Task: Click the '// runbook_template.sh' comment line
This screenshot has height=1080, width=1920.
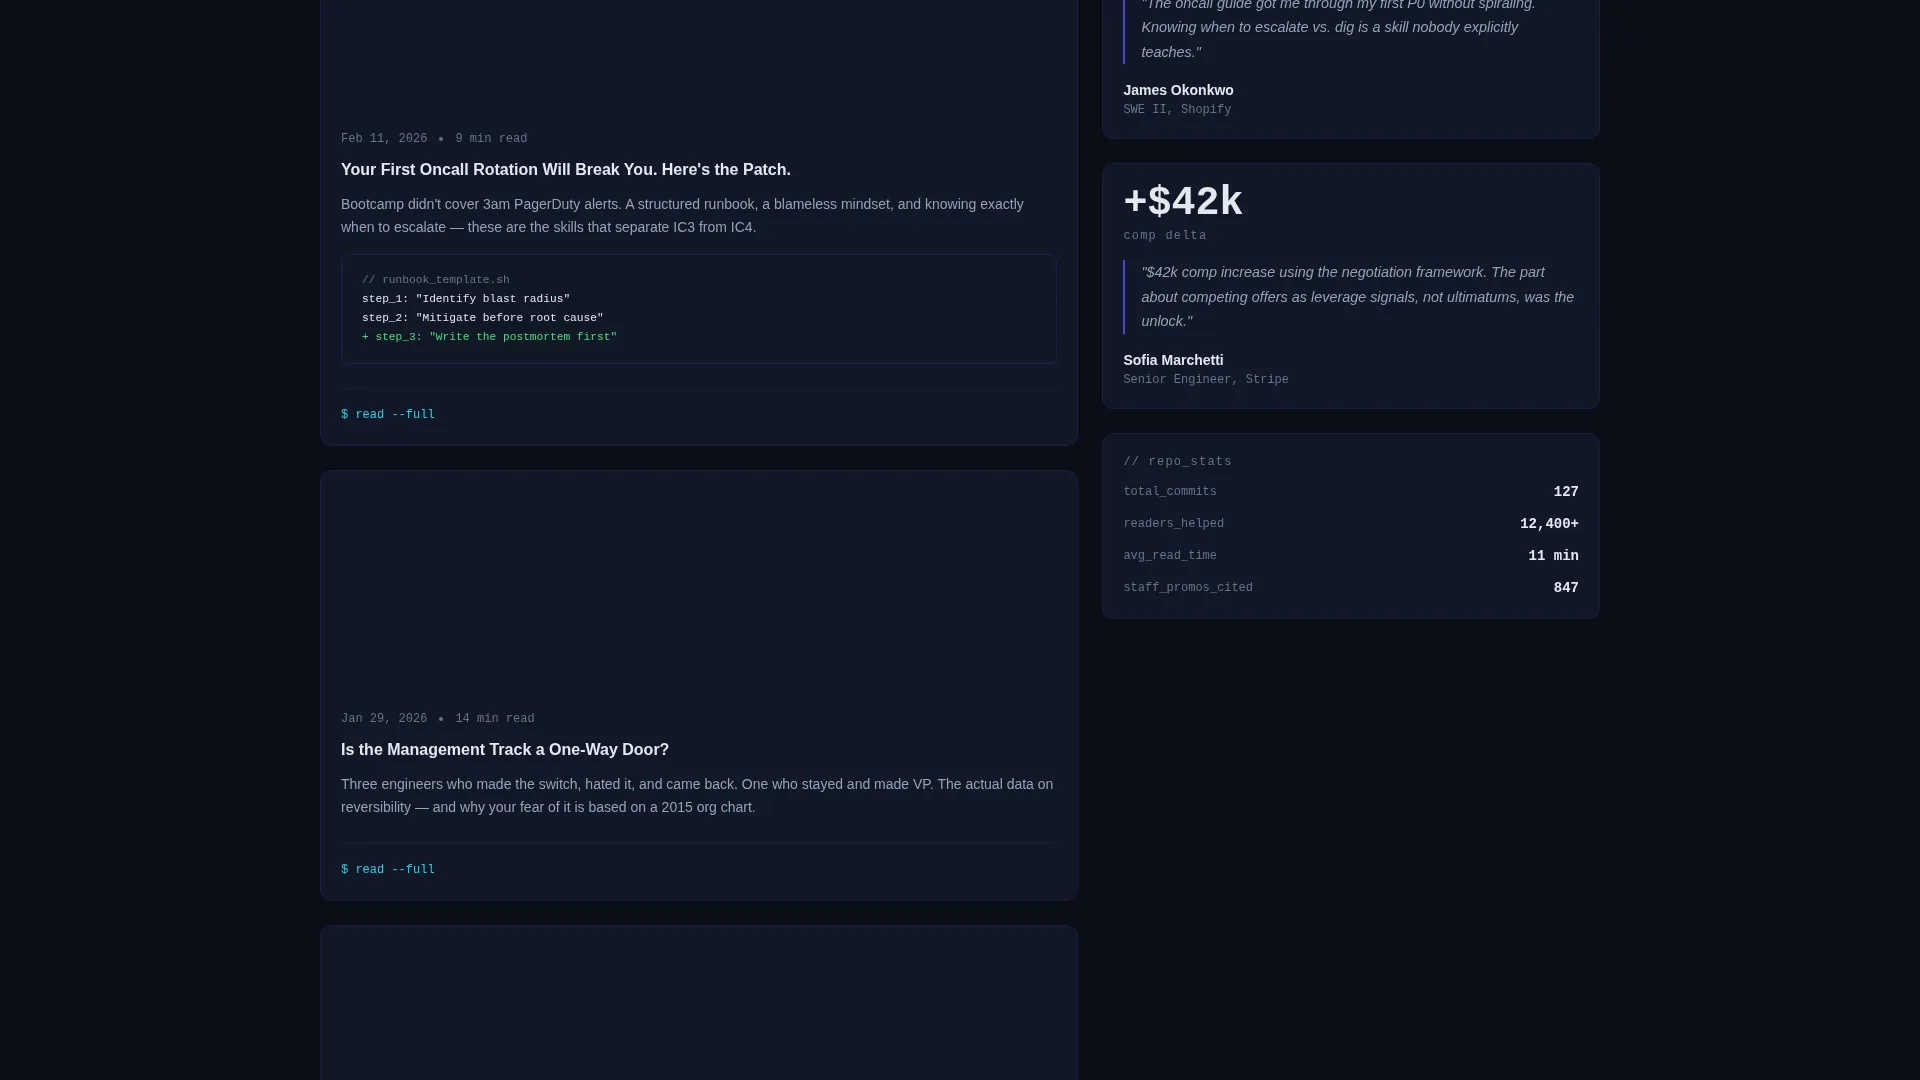Action: click(436, 280)
